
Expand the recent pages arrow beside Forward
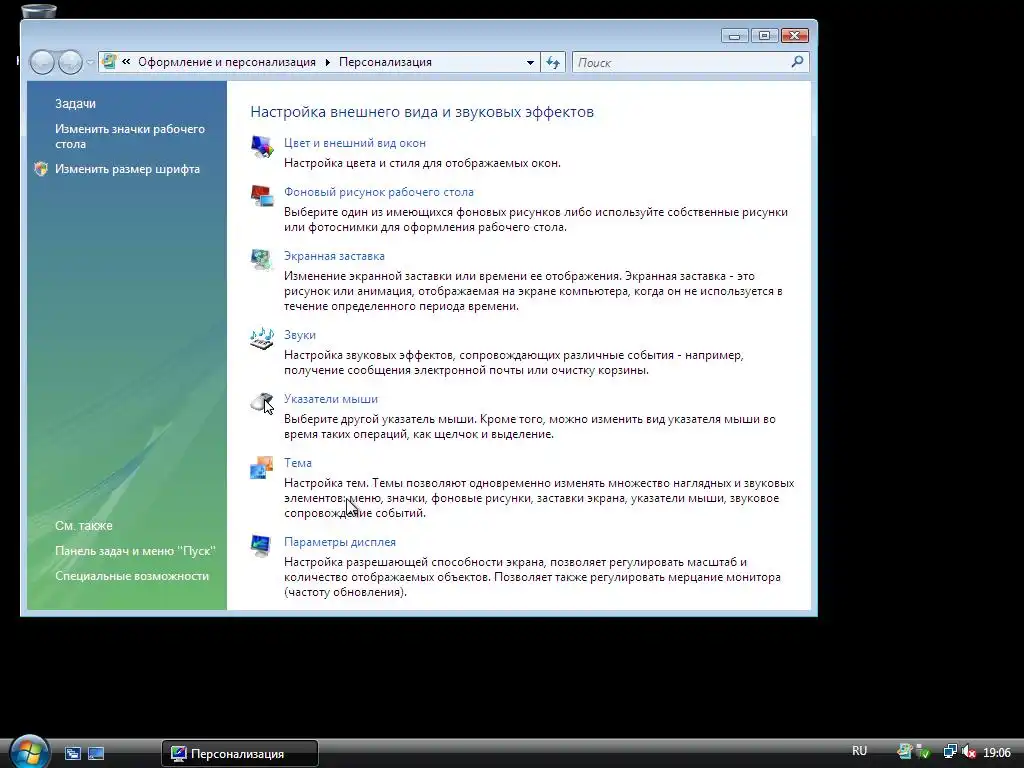tap(90, 63)
